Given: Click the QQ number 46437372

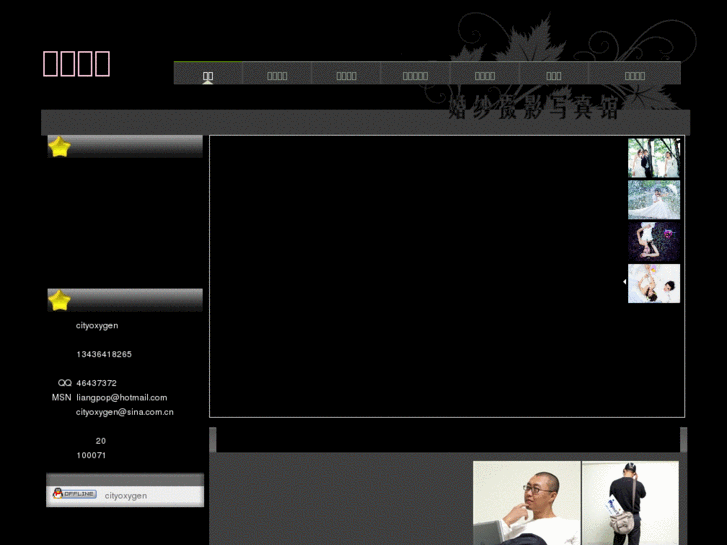Looking at the screenshot, I should point(96,383).
